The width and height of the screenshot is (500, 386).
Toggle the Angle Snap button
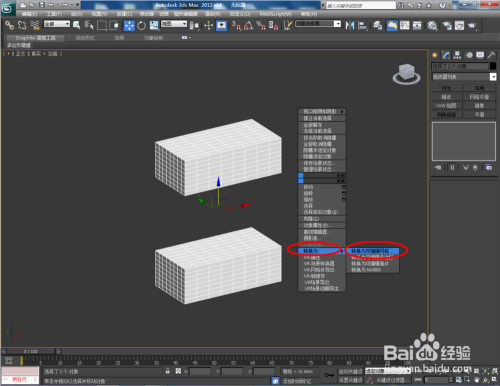click(x=248, y=25)
